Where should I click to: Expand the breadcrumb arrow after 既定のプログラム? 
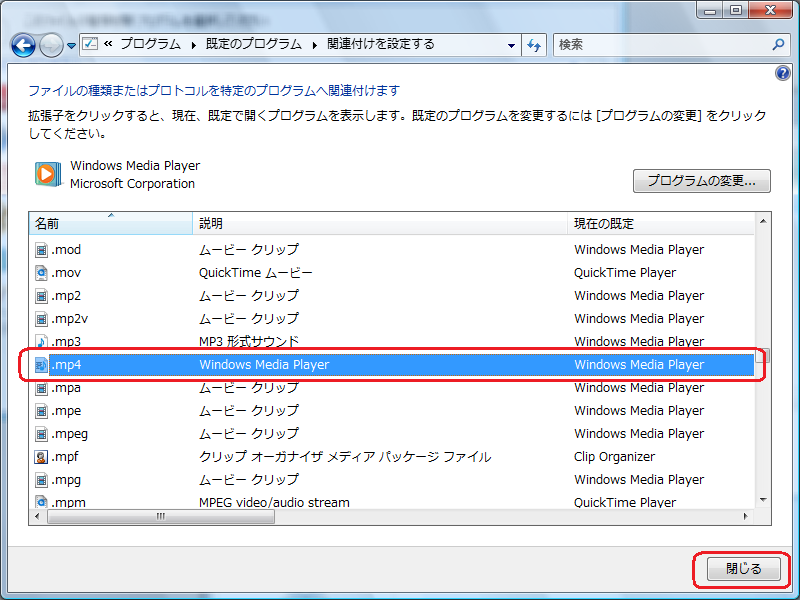tap(316, 45)
